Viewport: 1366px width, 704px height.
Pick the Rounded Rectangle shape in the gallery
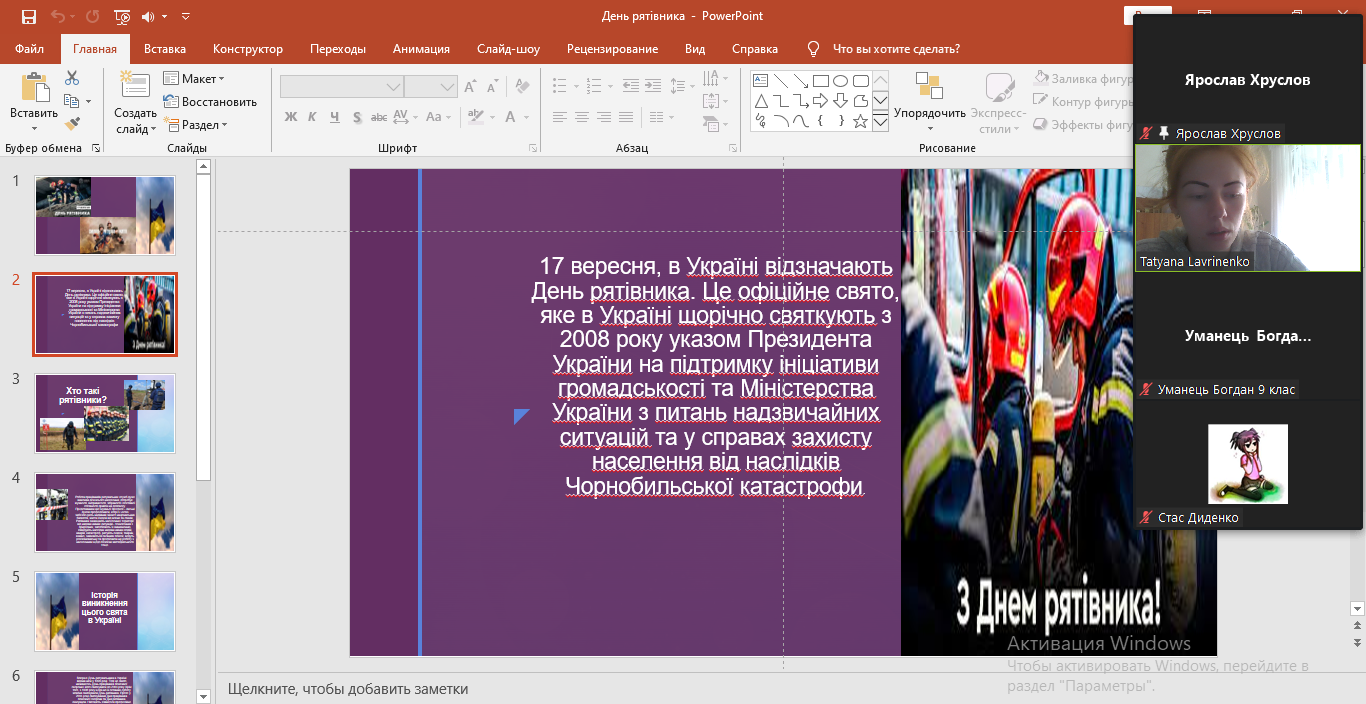pos(860,81)
